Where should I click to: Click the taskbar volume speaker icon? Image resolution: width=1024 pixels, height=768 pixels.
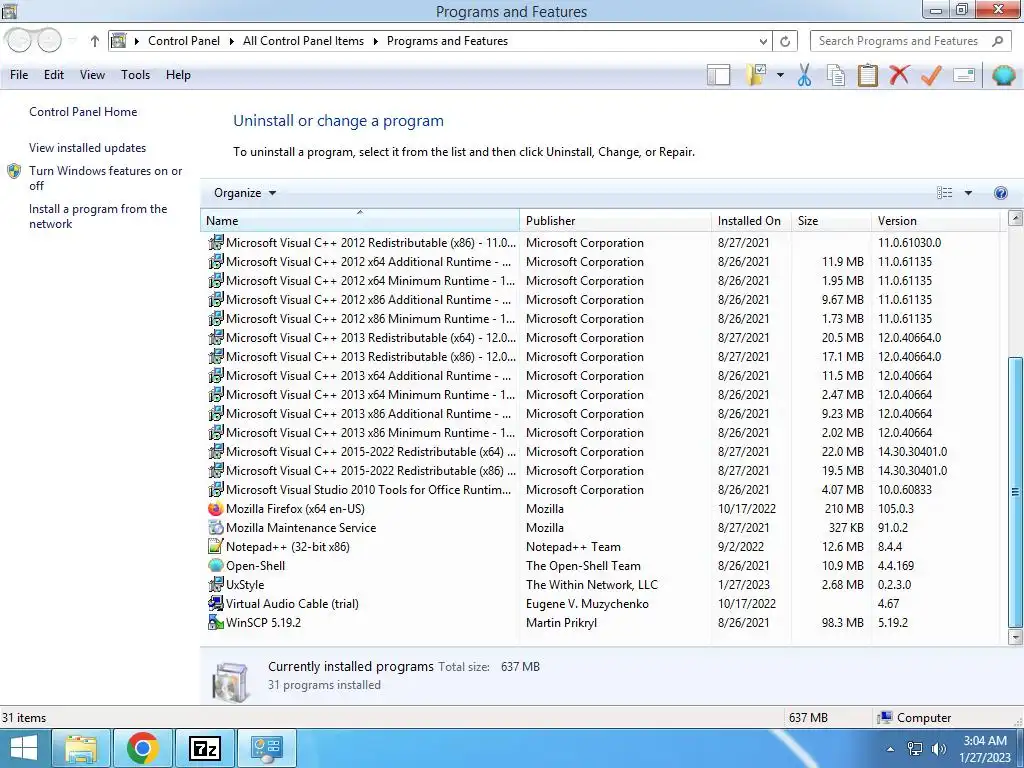pyautogui.click(x=939, y=749)
